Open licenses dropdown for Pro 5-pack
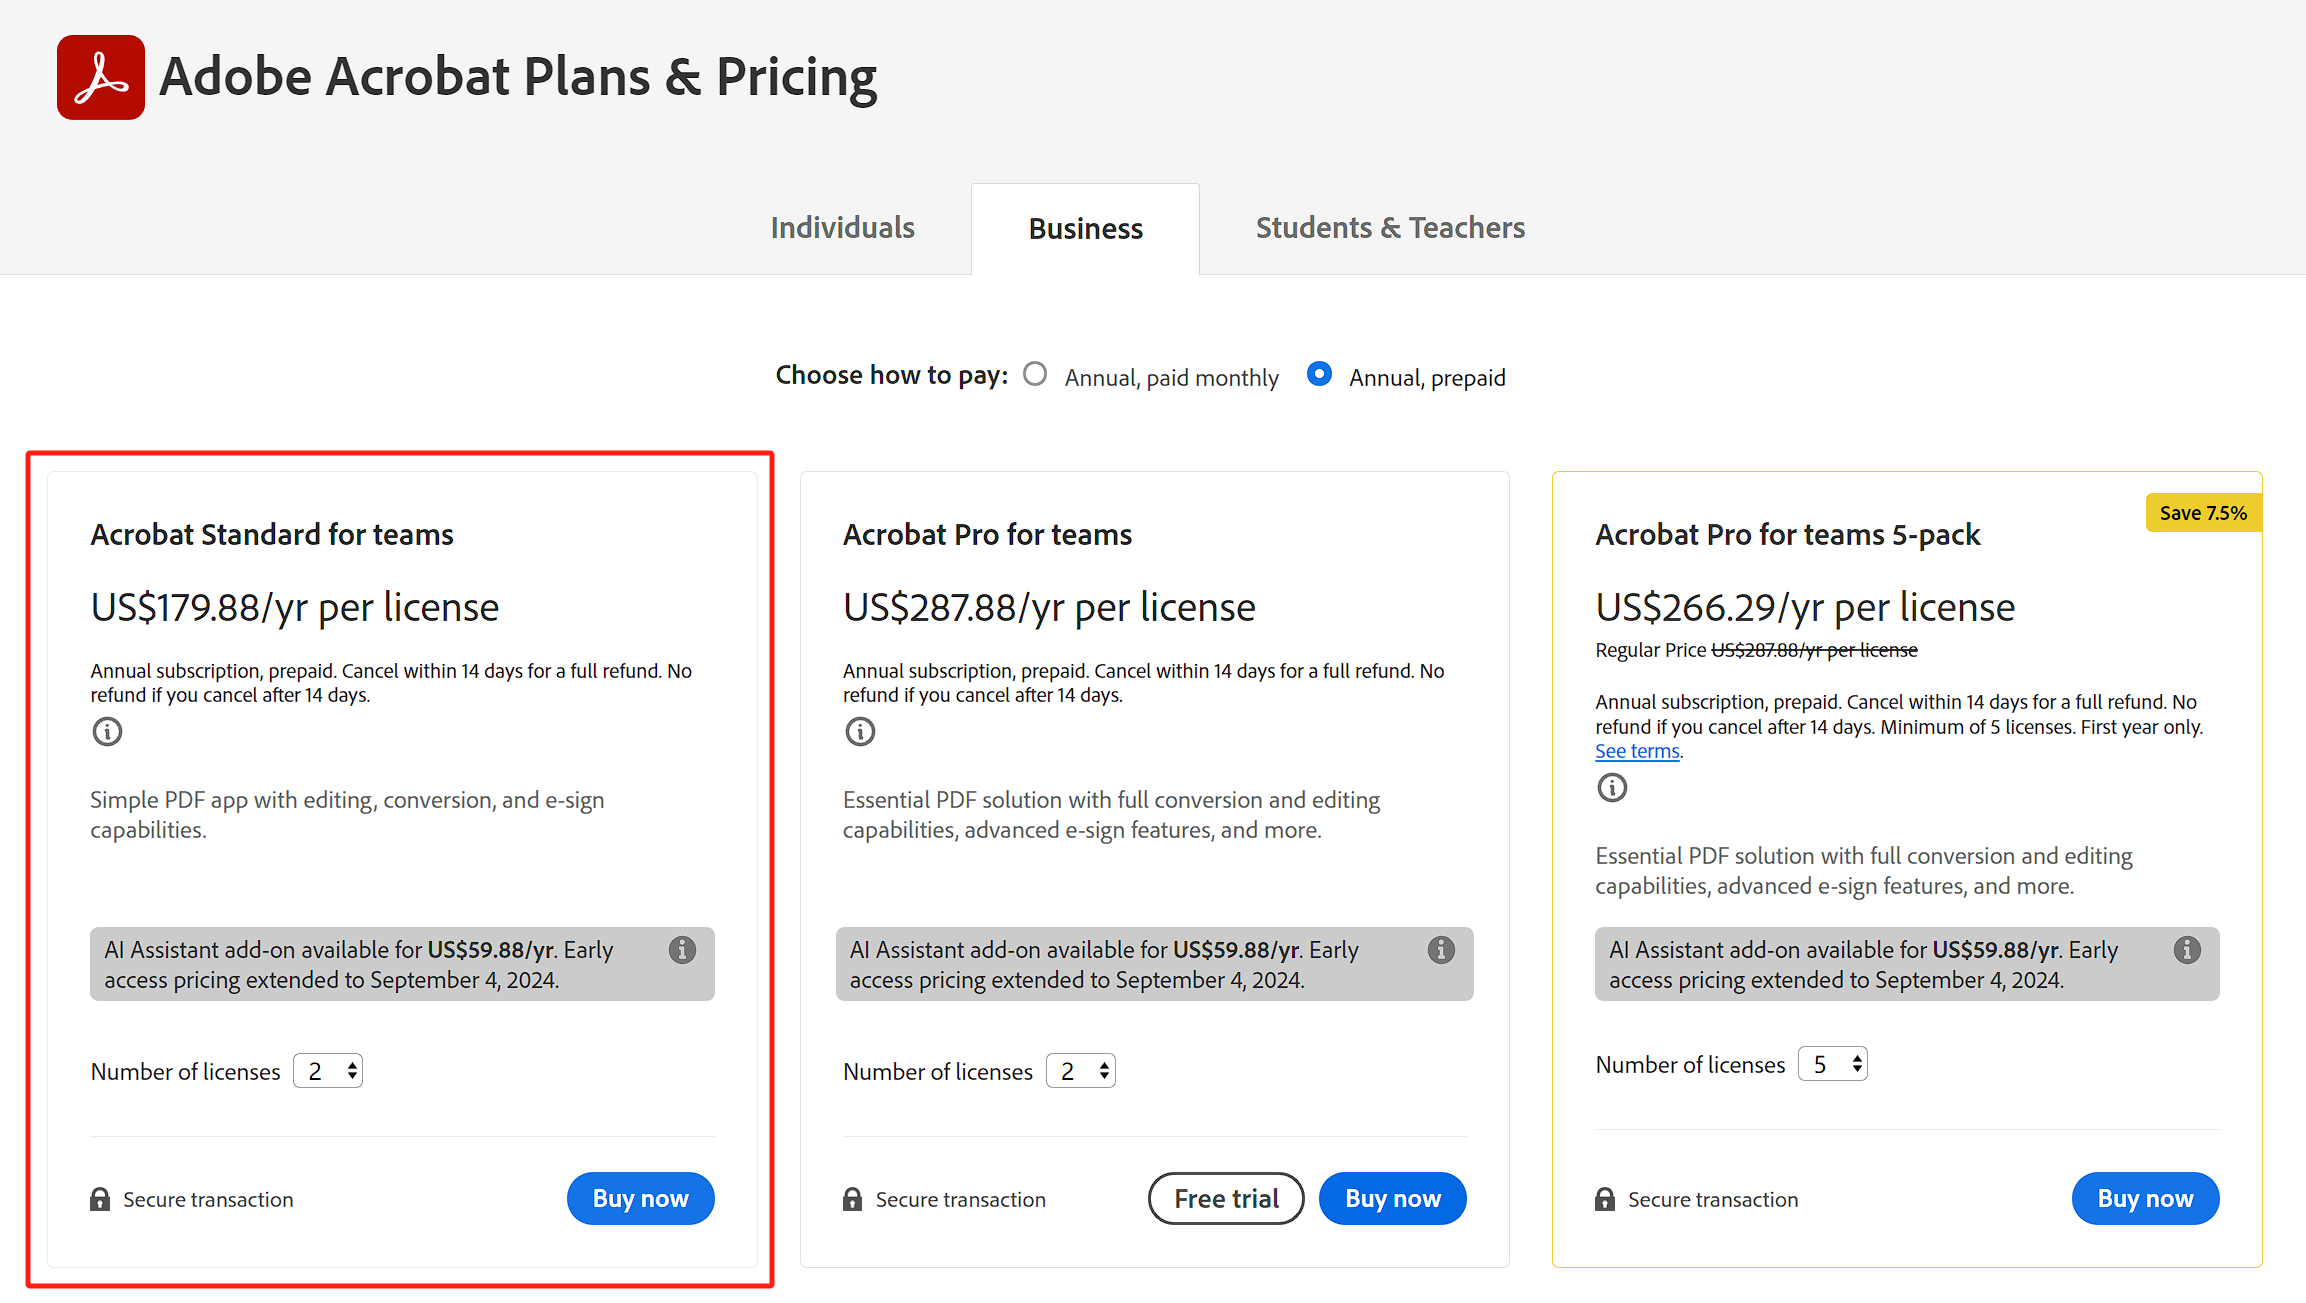 [1832, 1064]
